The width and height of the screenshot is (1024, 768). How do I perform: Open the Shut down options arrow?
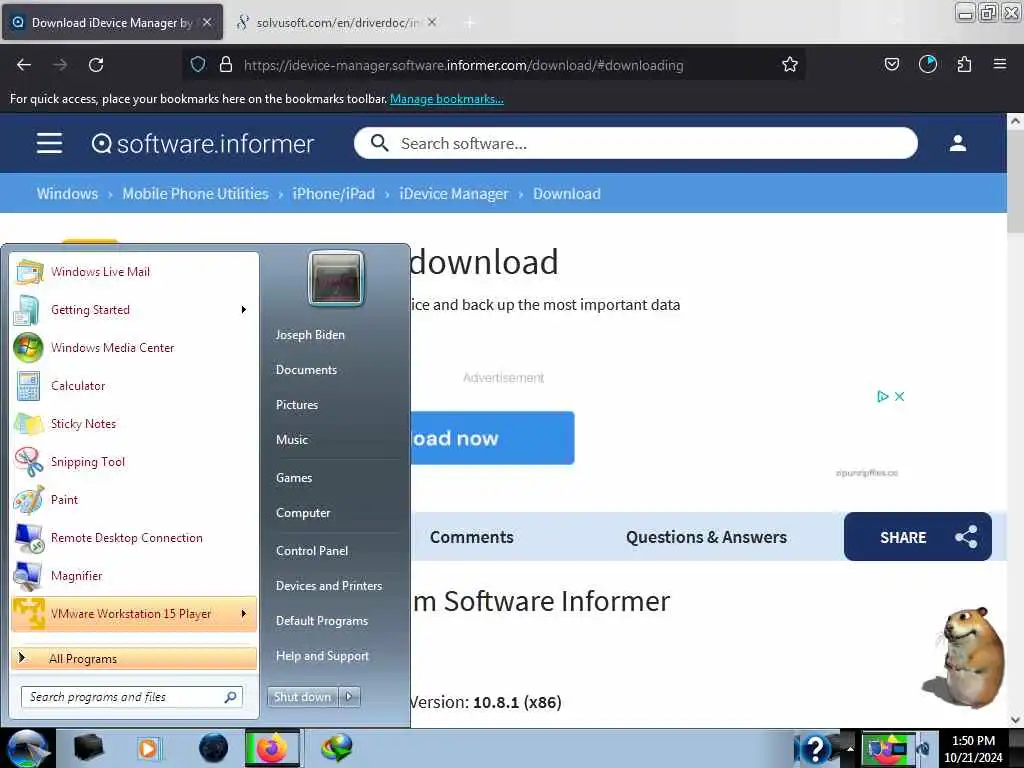click(349, 697)
